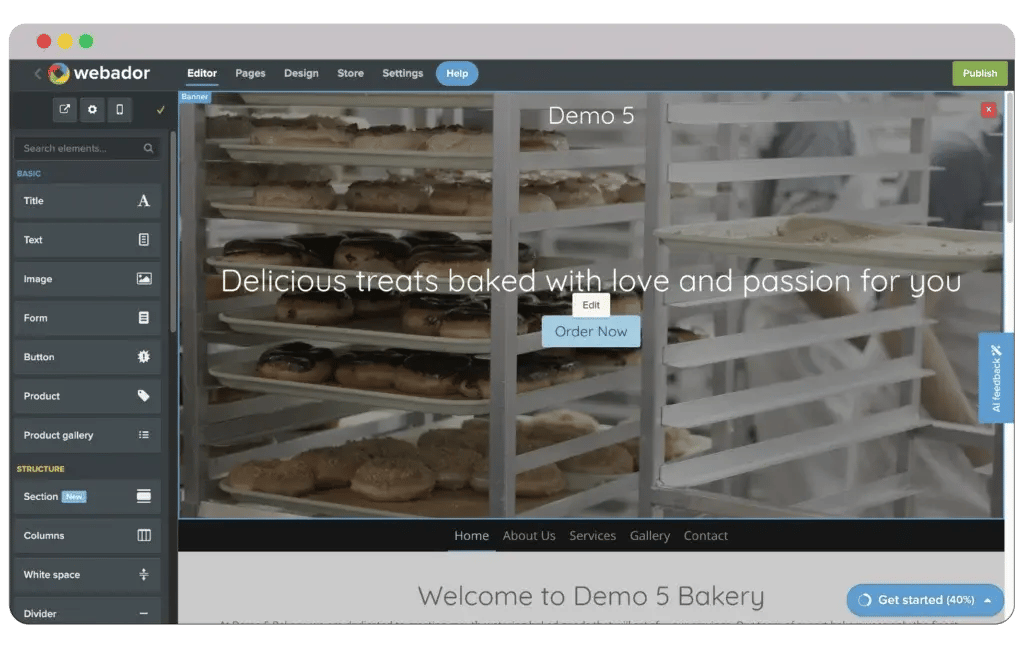Remove banner with red close button
The height and width of the screenshot is (648, 1024).
coord(988,109)
